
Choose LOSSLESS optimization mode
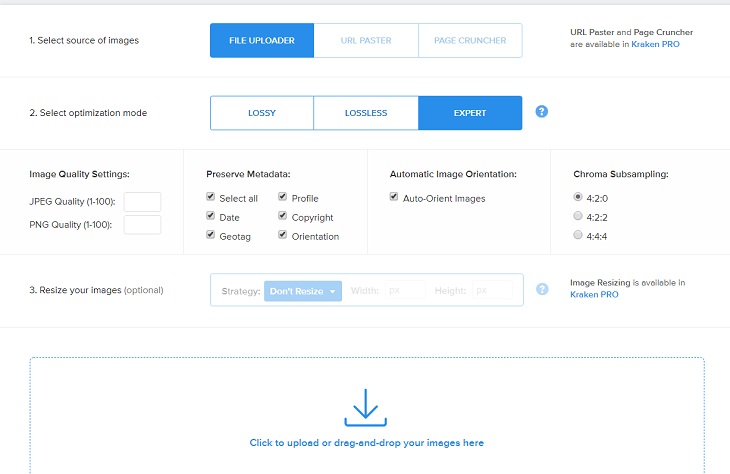[365, 113]
